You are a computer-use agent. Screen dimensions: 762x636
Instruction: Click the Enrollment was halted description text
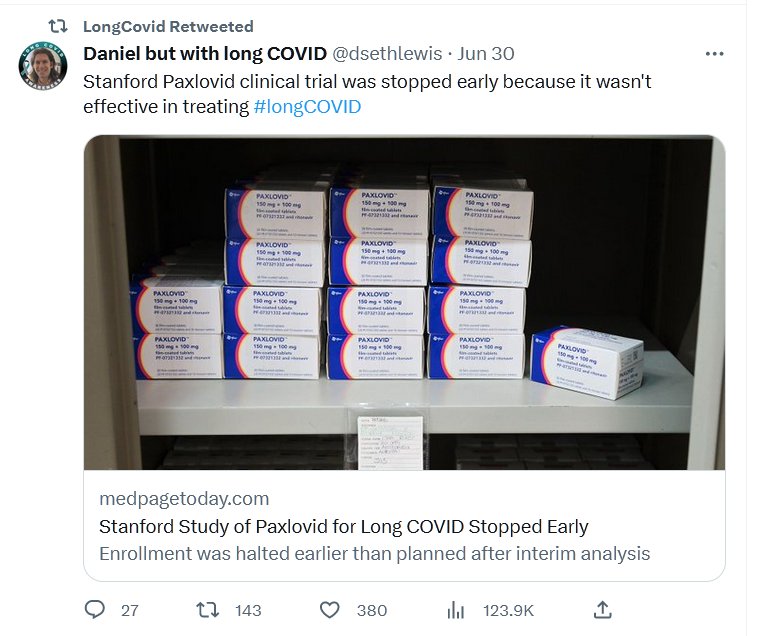374,553
